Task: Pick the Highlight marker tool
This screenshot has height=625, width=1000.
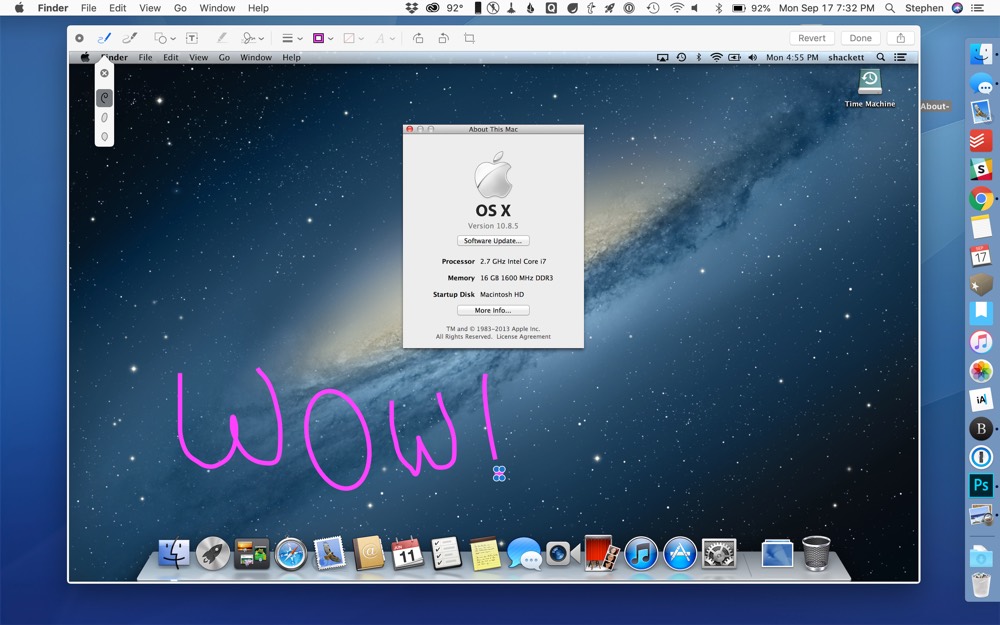Action: pos(221,38)
